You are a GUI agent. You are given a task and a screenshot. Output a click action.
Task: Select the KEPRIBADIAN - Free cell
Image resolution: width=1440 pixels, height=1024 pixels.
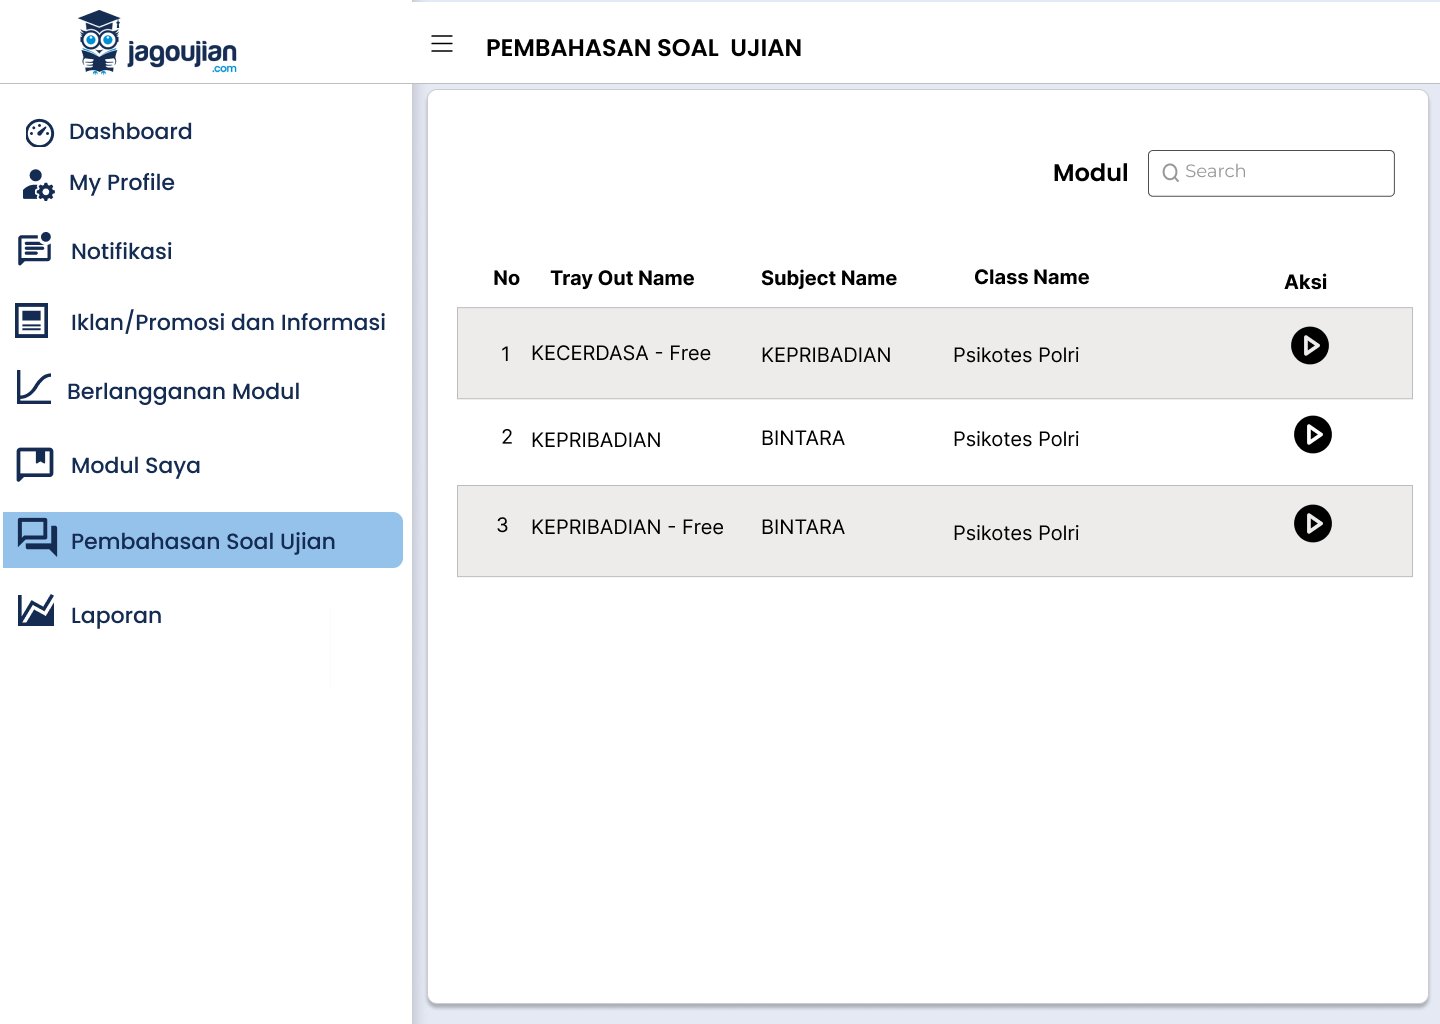coord(627,527)
